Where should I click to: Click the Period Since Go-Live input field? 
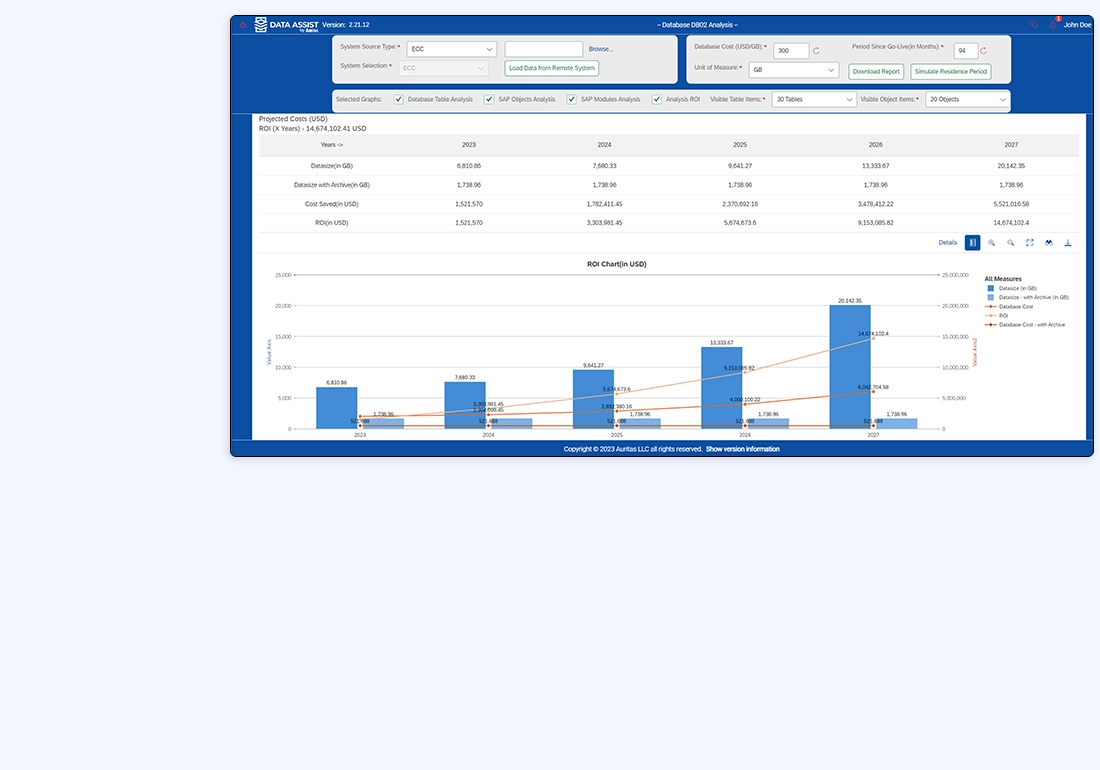click(x=965, y=50)
